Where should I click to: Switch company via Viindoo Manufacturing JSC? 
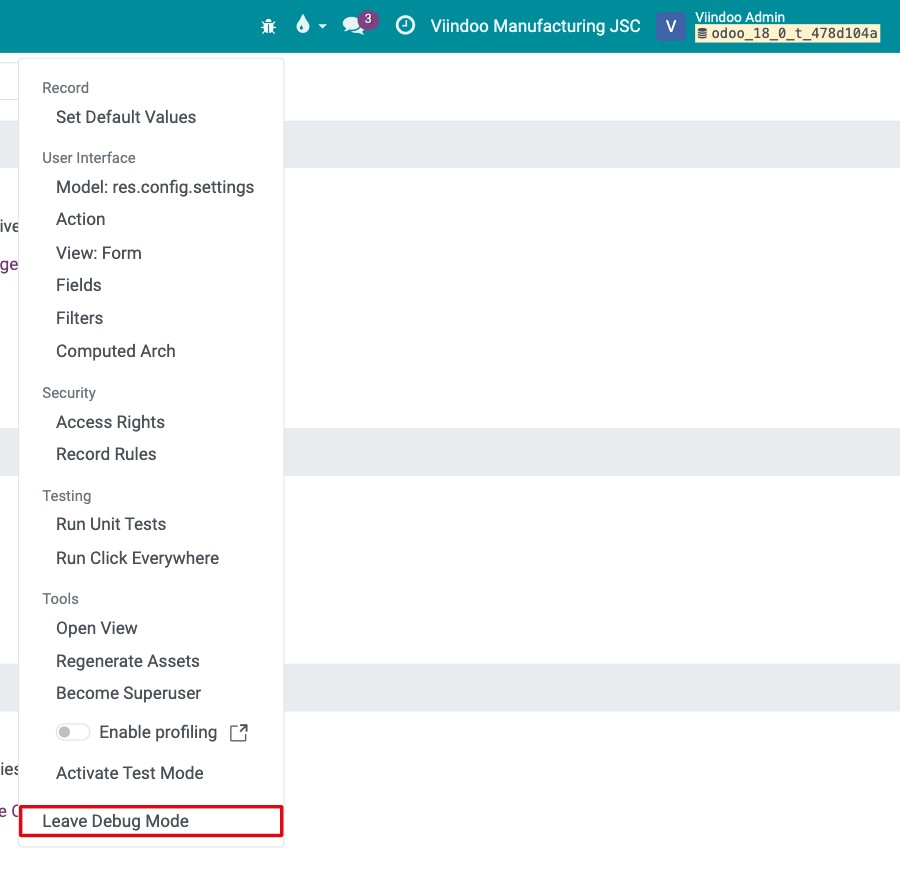535,26
